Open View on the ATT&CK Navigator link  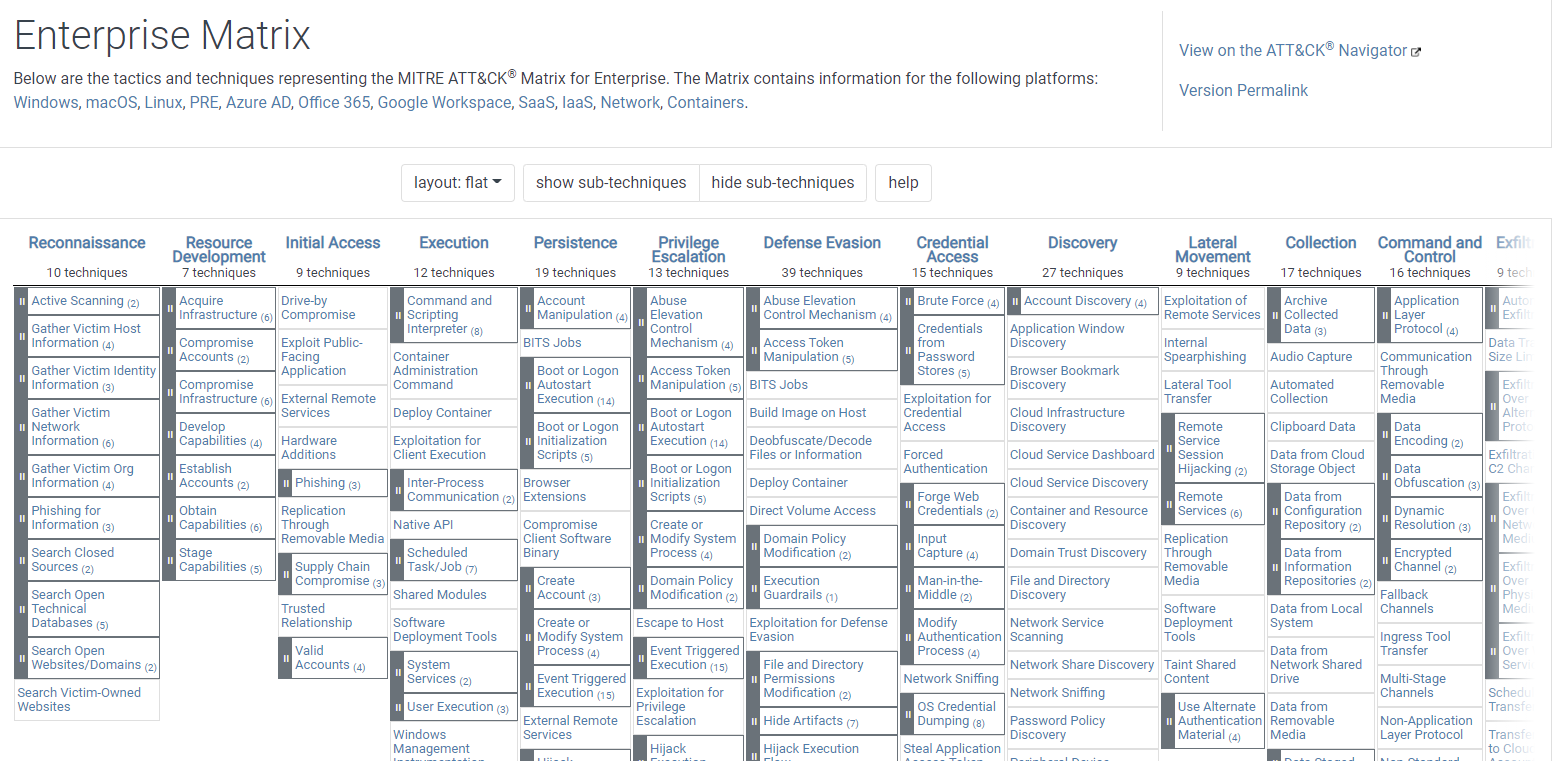coord(1299,50)
